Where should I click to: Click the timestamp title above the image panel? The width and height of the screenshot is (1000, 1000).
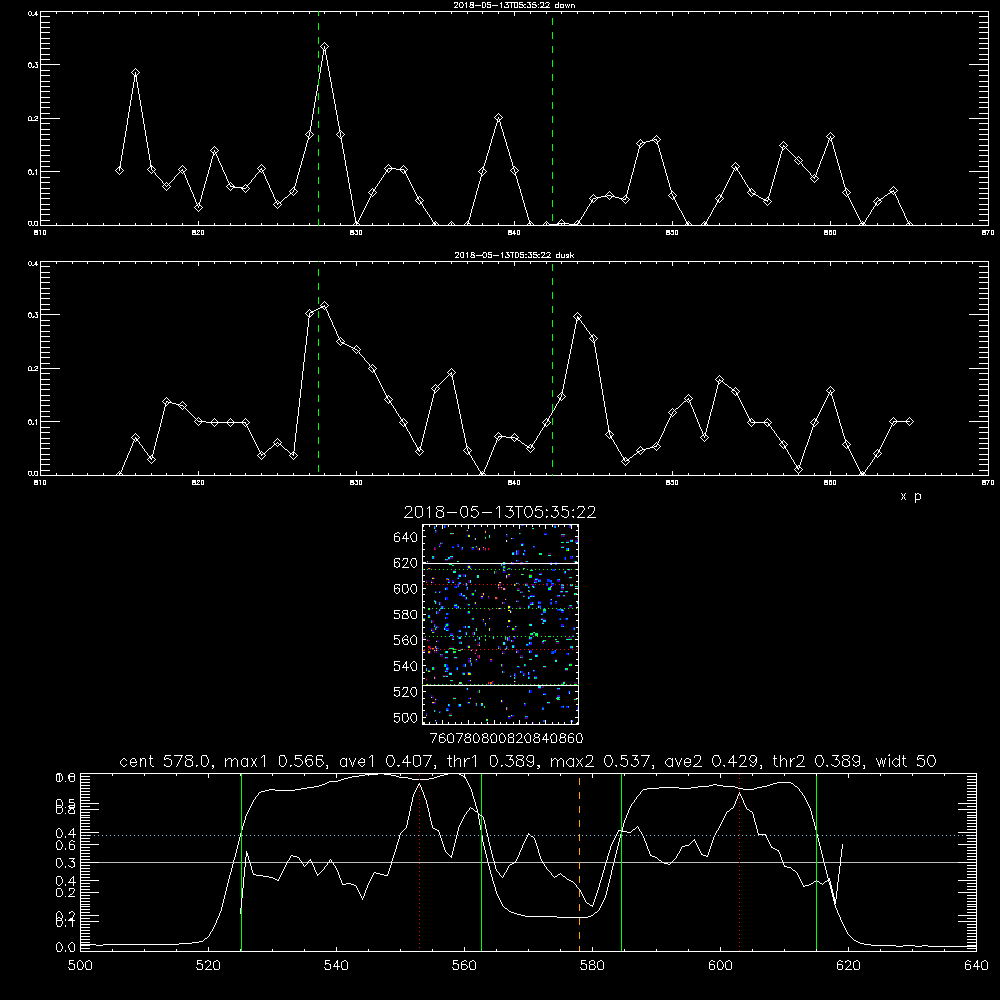tap(500, 512)
